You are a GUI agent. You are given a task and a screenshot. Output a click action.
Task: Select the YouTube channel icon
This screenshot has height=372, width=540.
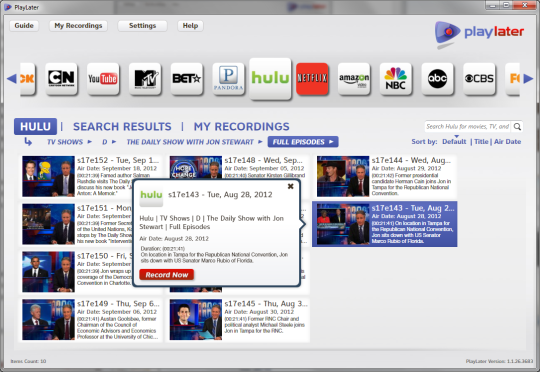[103, 79]
